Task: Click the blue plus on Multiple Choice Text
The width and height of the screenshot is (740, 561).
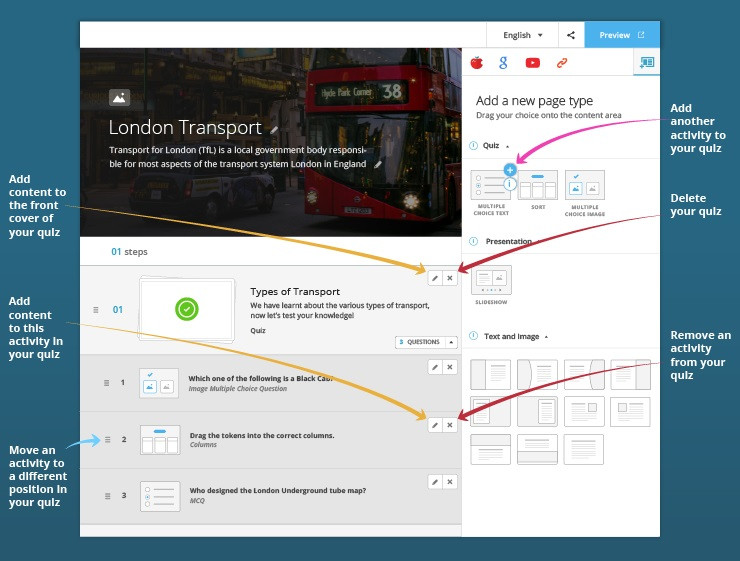Action: coord(510,170)
